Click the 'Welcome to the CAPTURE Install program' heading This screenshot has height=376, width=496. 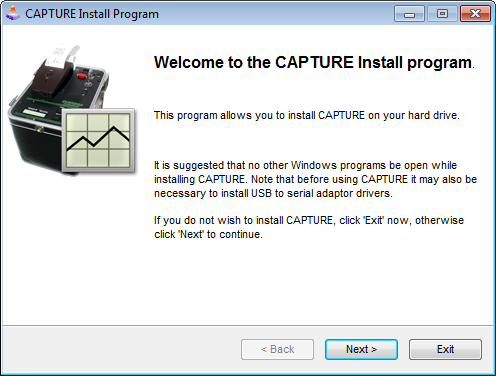click(314, 63)
